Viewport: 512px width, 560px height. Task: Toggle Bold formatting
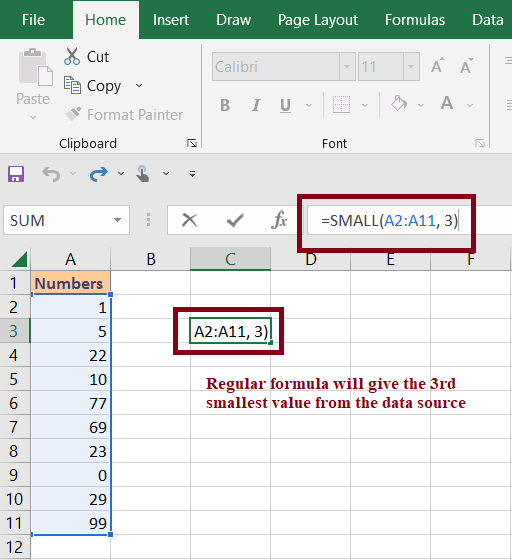pyautogui.click(x=225, y=105)
